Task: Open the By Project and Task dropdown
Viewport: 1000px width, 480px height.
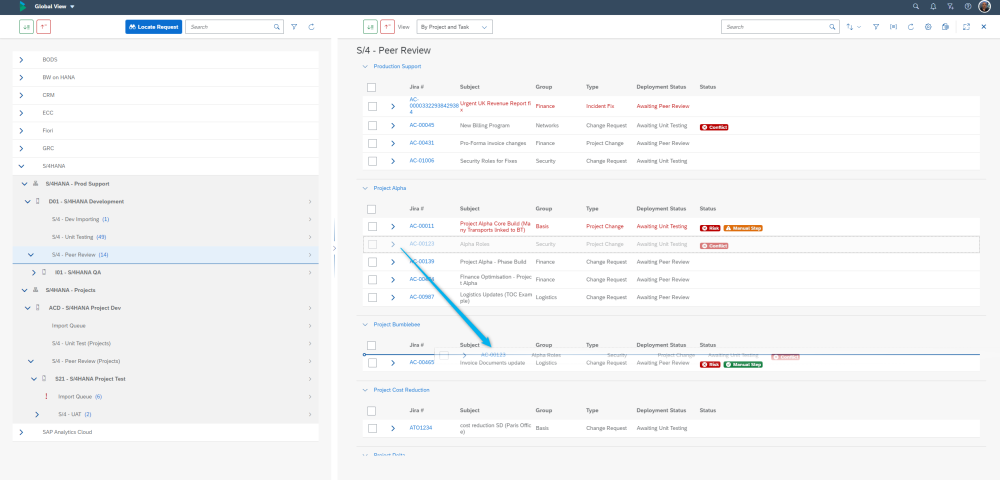Action: pyautogui.click(x=454, y=27)
